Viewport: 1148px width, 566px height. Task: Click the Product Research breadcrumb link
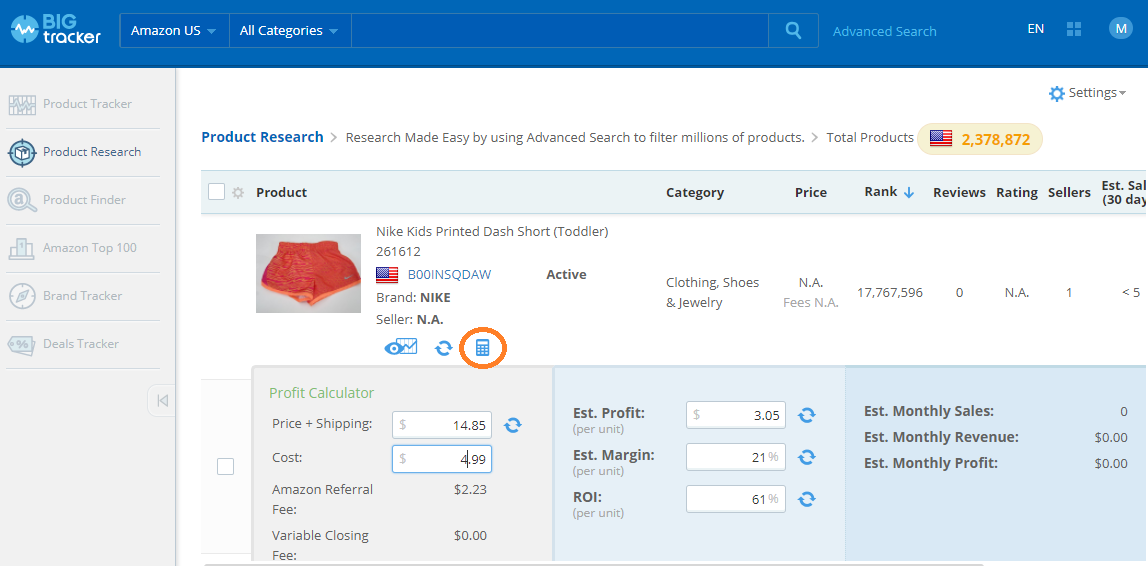[262, 137]
